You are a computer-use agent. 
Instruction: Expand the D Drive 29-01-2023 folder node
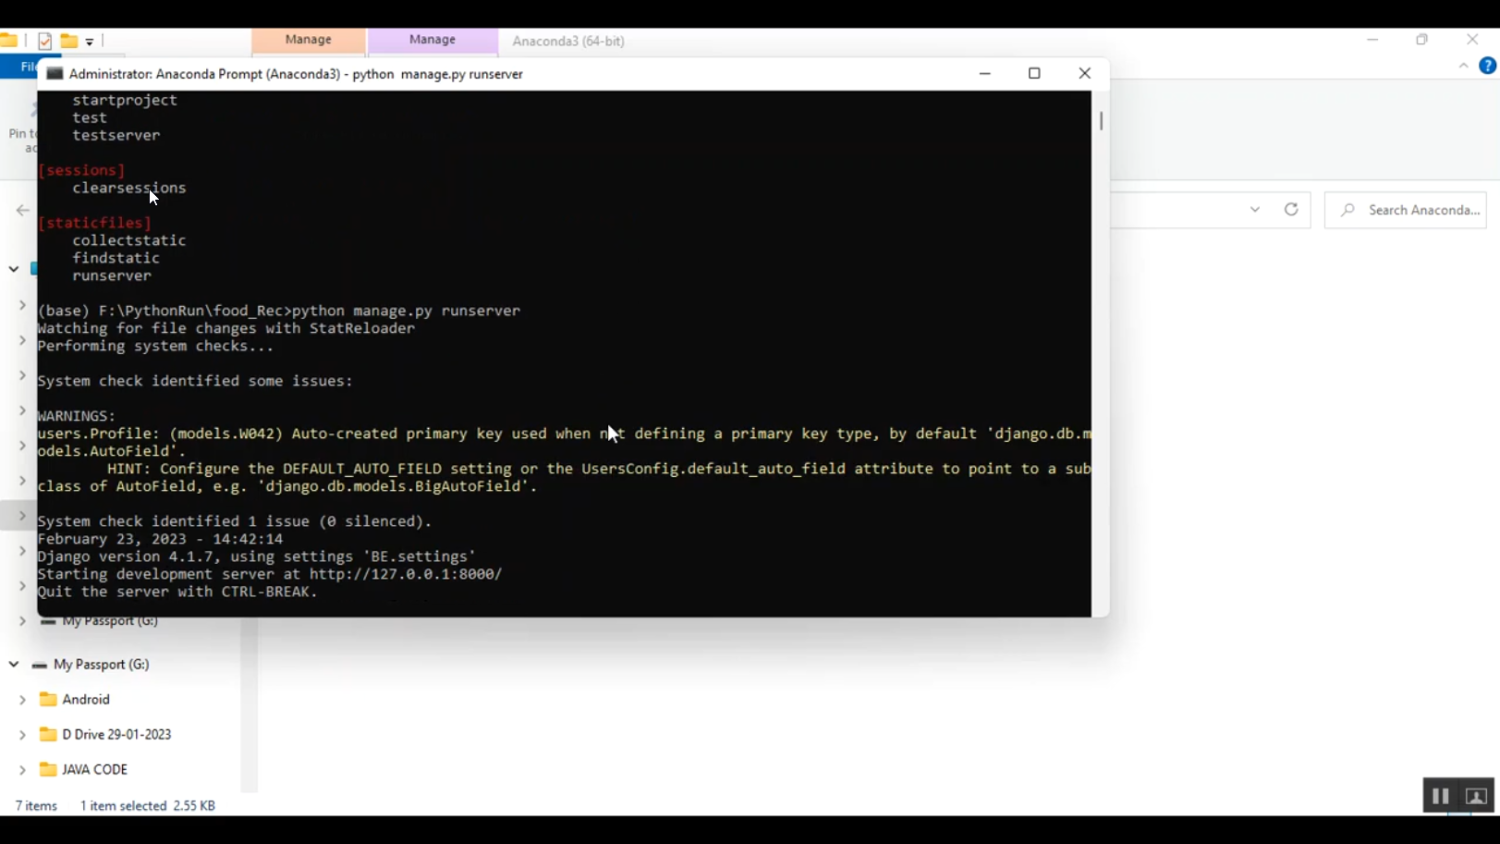coord(22,735)
